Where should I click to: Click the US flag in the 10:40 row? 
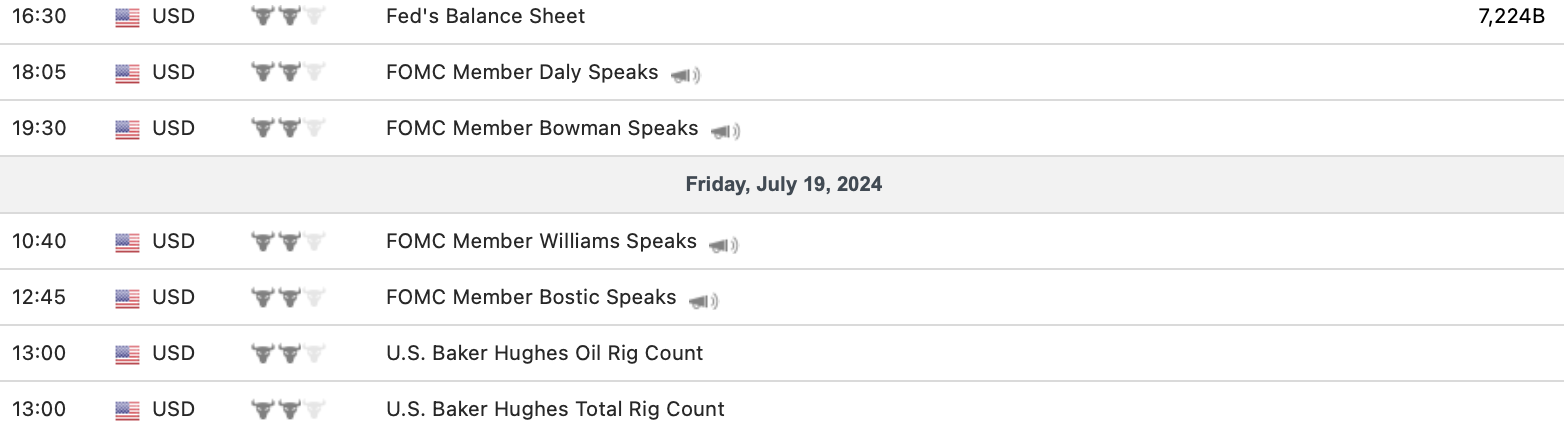pos(127,242)
